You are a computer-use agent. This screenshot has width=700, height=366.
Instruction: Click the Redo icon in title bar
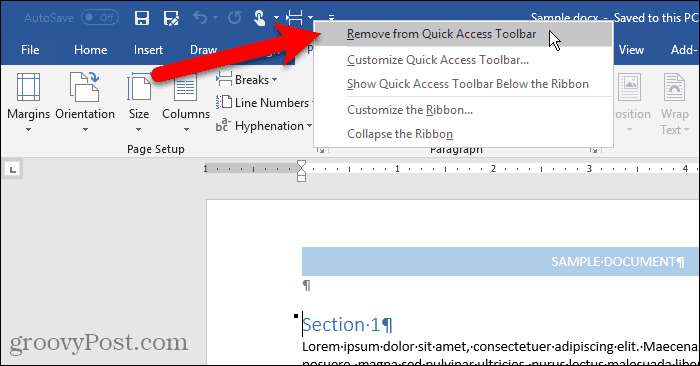point(234,18)
